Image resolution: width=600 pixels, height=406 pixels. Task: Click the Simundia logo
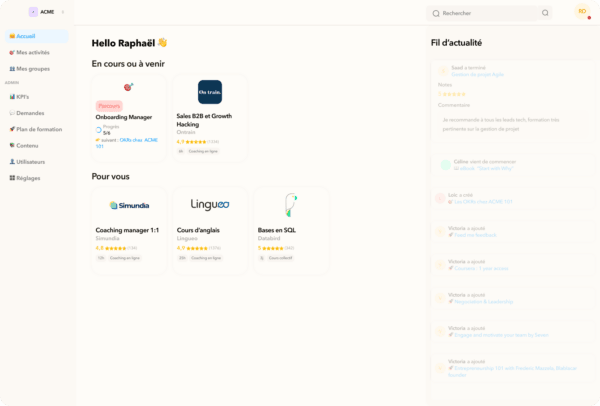(129, 205)
